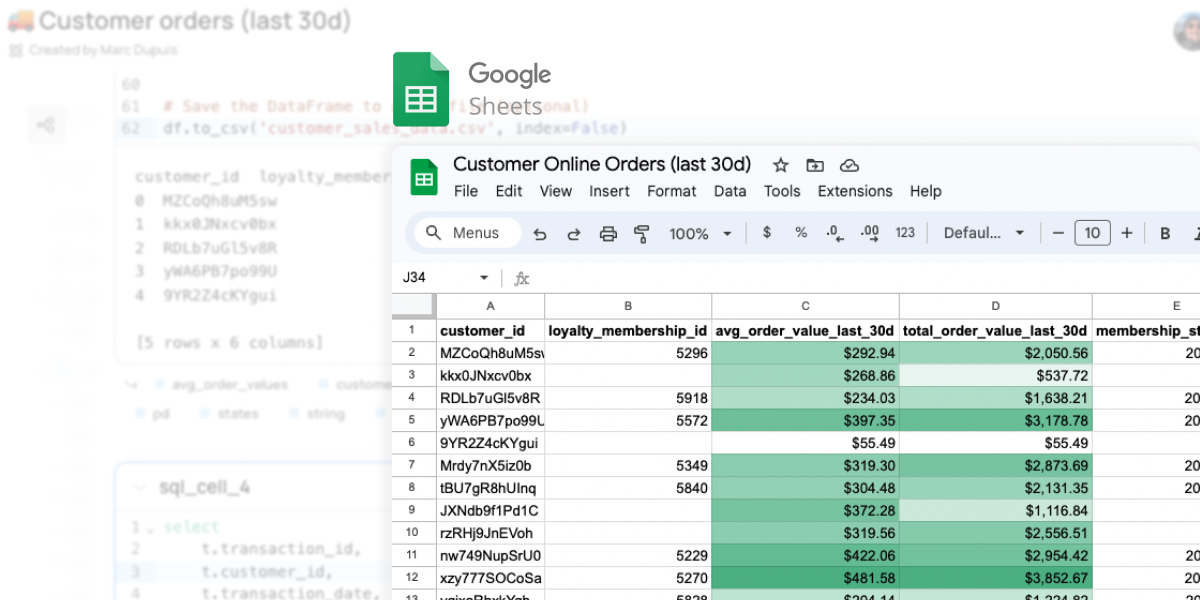Select column D header
The width and height of the screenshot is (1200, 600).
995,306
